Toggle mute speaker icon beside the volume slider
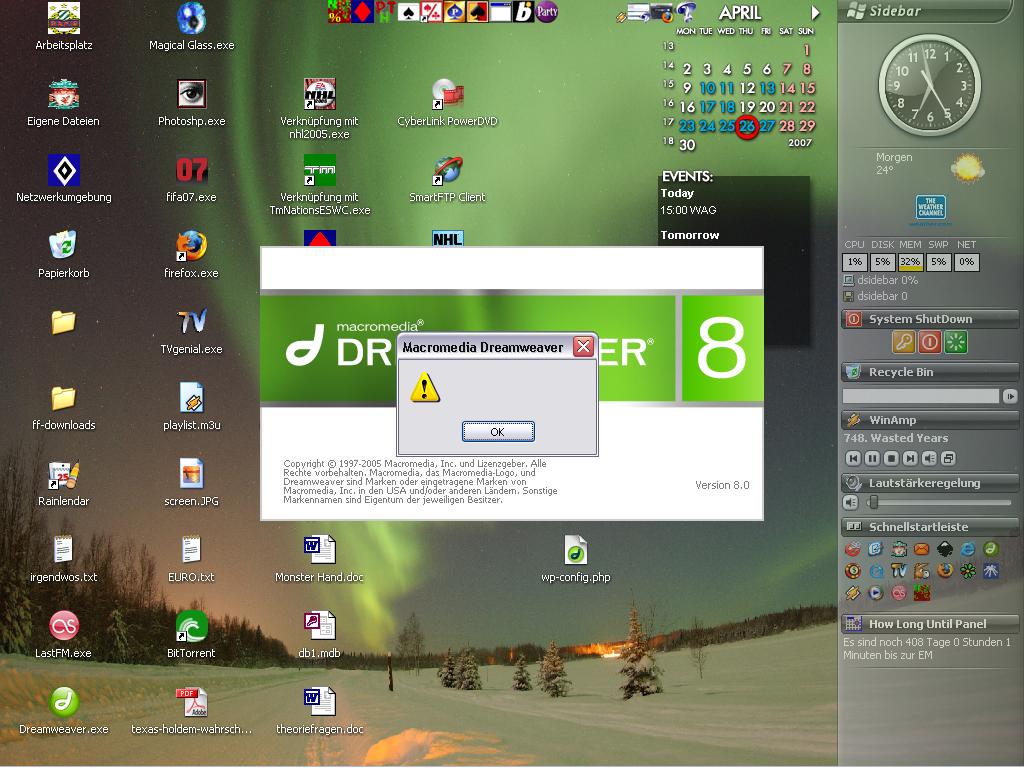The height and width of the screenshot is (768, 1024). click(x=850, y=502)
